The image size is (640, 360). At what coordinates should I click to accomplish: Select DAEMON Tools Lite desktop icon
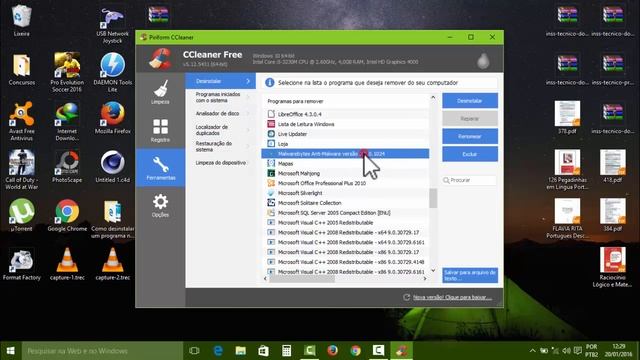click(x=112, y=72)
